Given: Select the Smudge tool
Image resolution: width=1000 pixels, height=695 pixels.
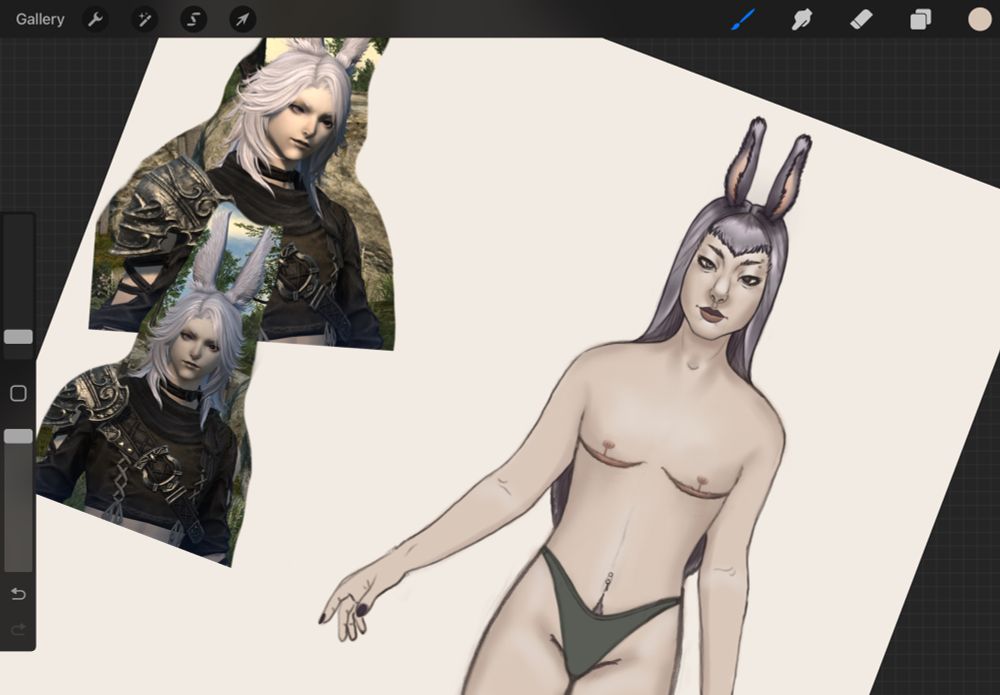Looking at the screenshot, I should pos(802,20).
